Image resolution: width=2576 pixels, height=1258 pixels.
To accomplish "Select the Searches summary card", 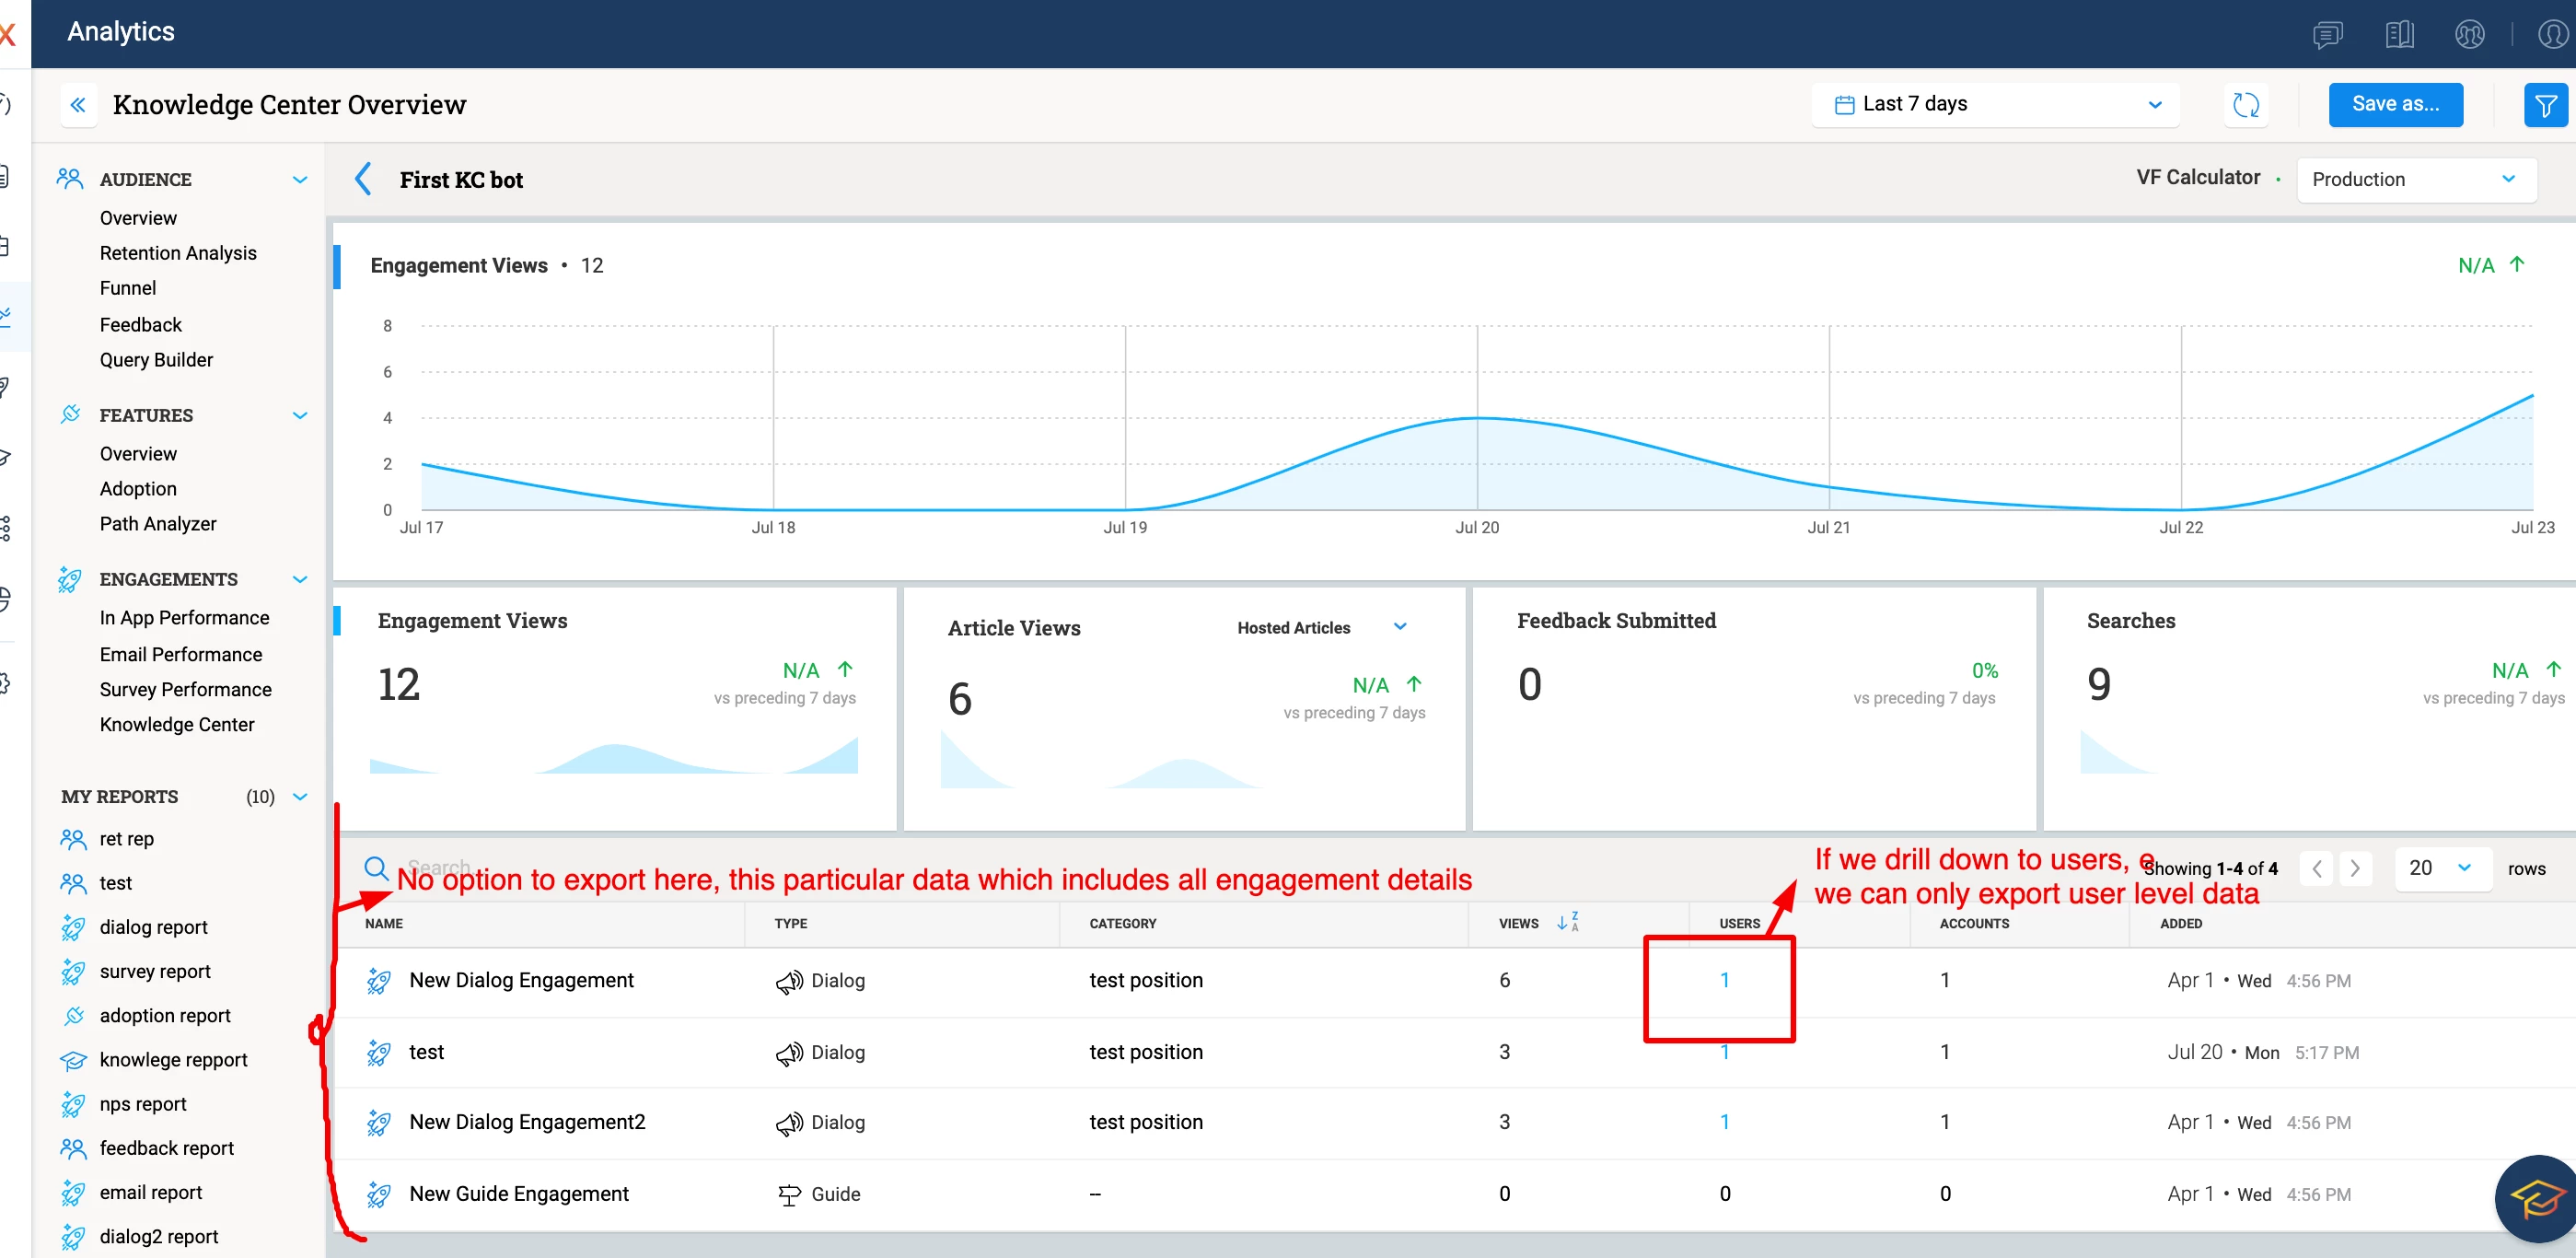I will pos(2309,707).
